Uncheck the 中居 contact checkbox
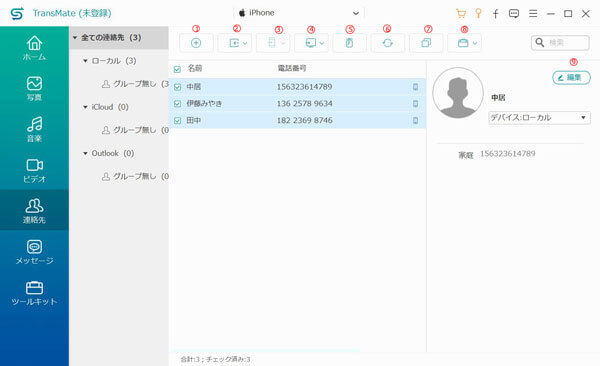Image resolution: width=600 pixels, height=366 pixels. [x=178, y=87]
